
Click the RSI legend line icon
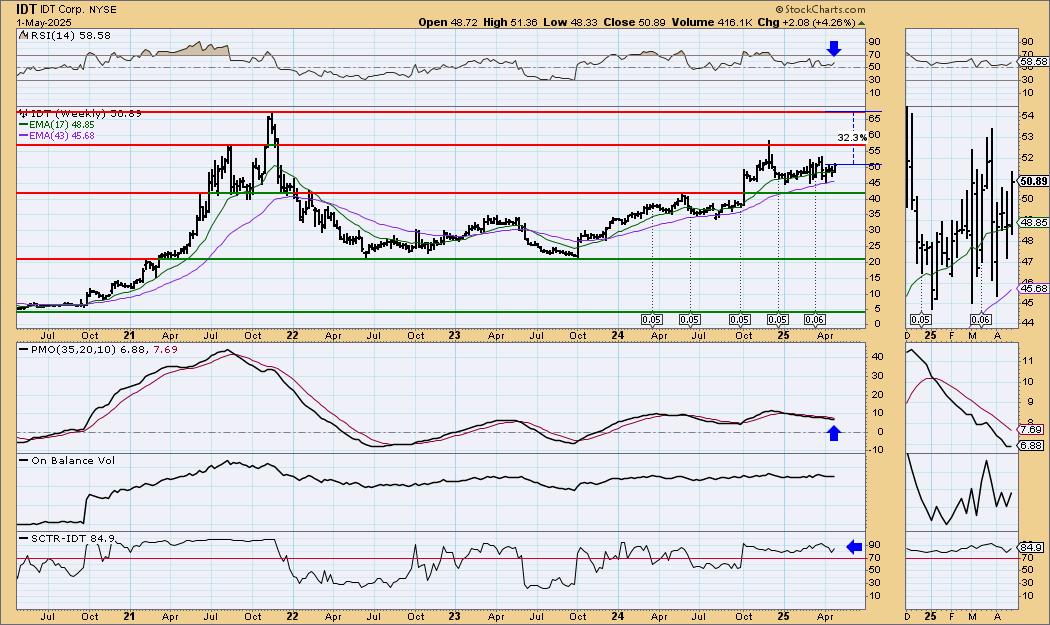click(24, 35)
